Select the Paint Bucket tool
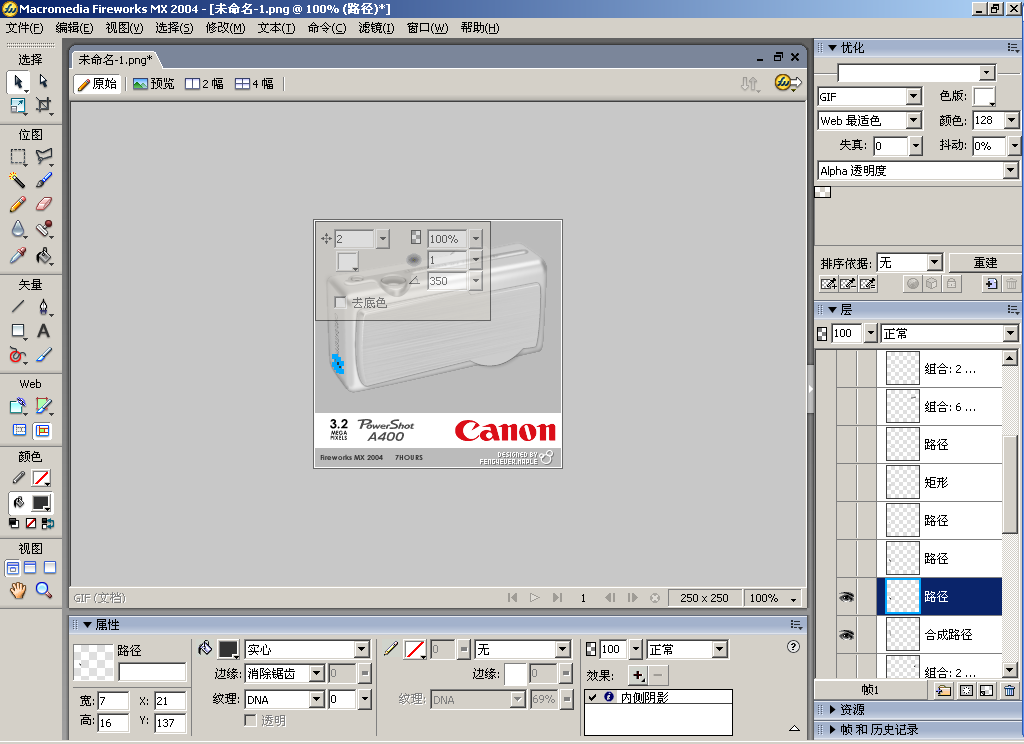 [43, 255]
